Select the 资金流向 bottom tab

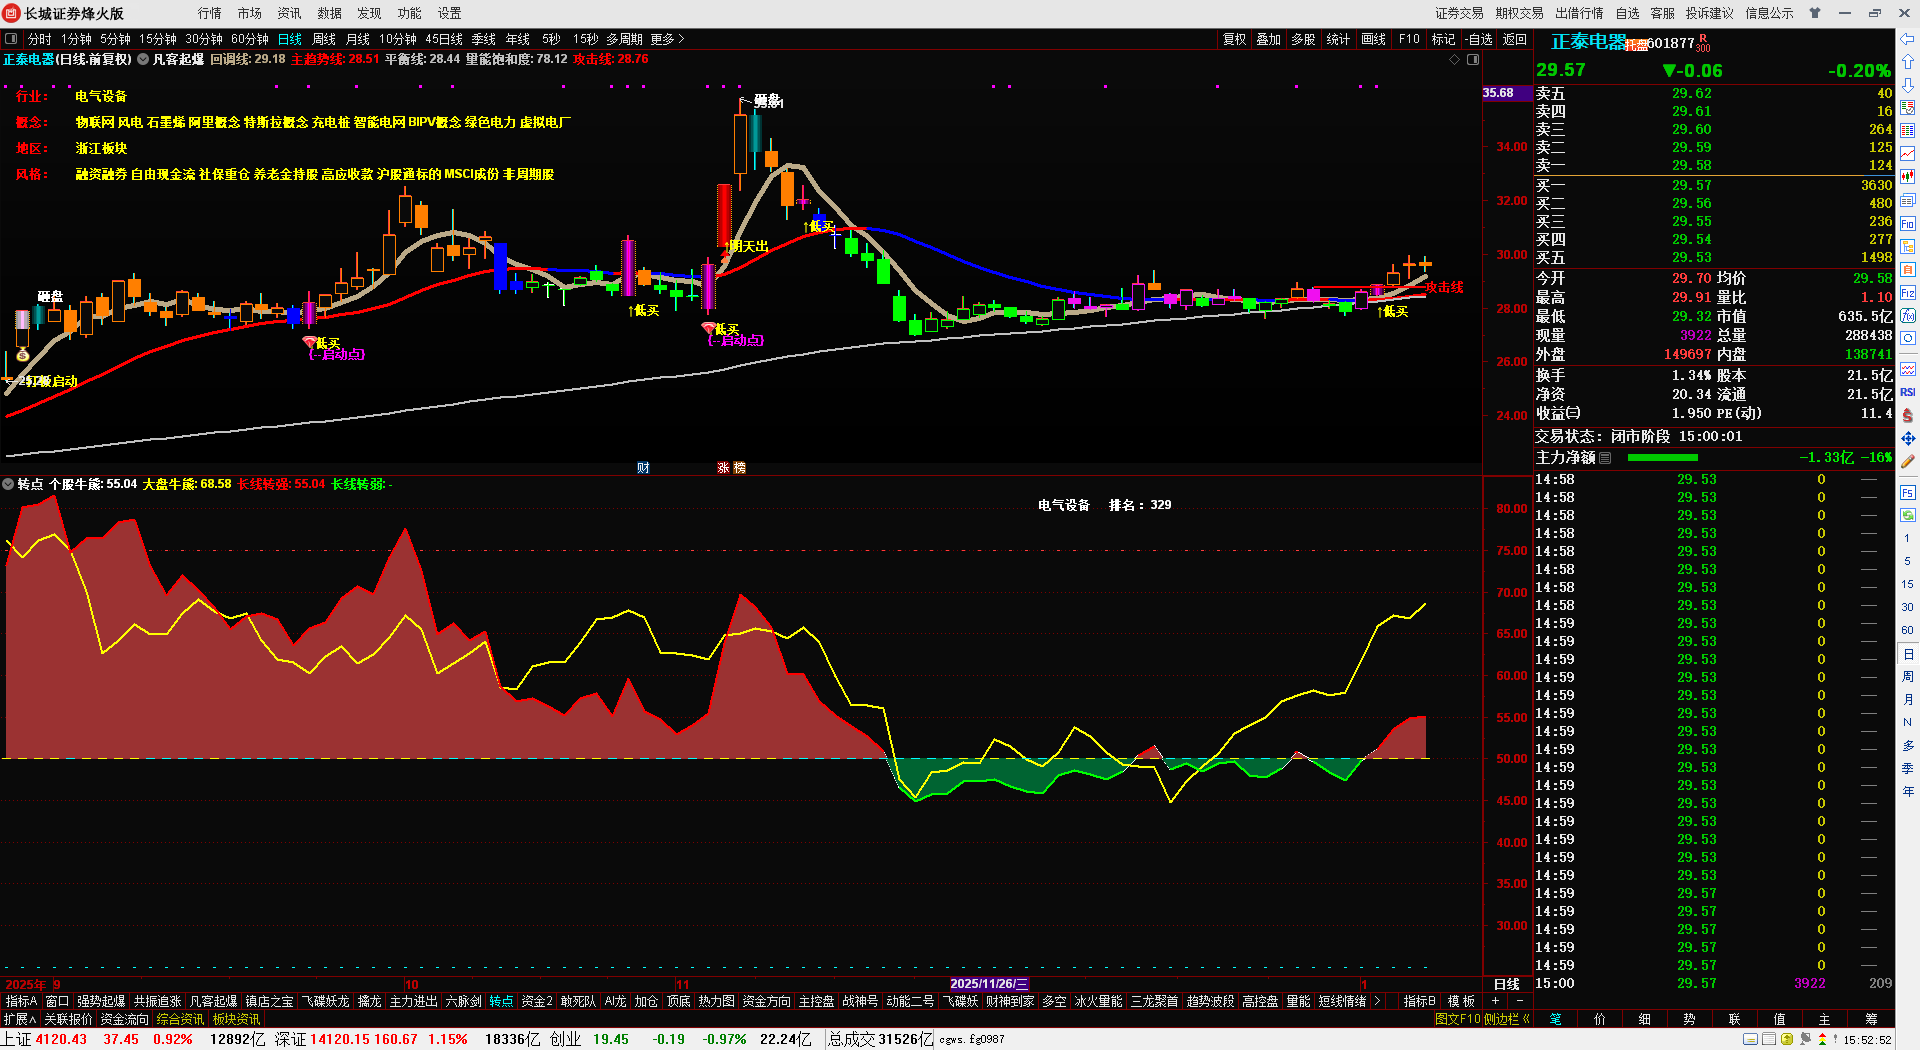[x=124, y=1019]
